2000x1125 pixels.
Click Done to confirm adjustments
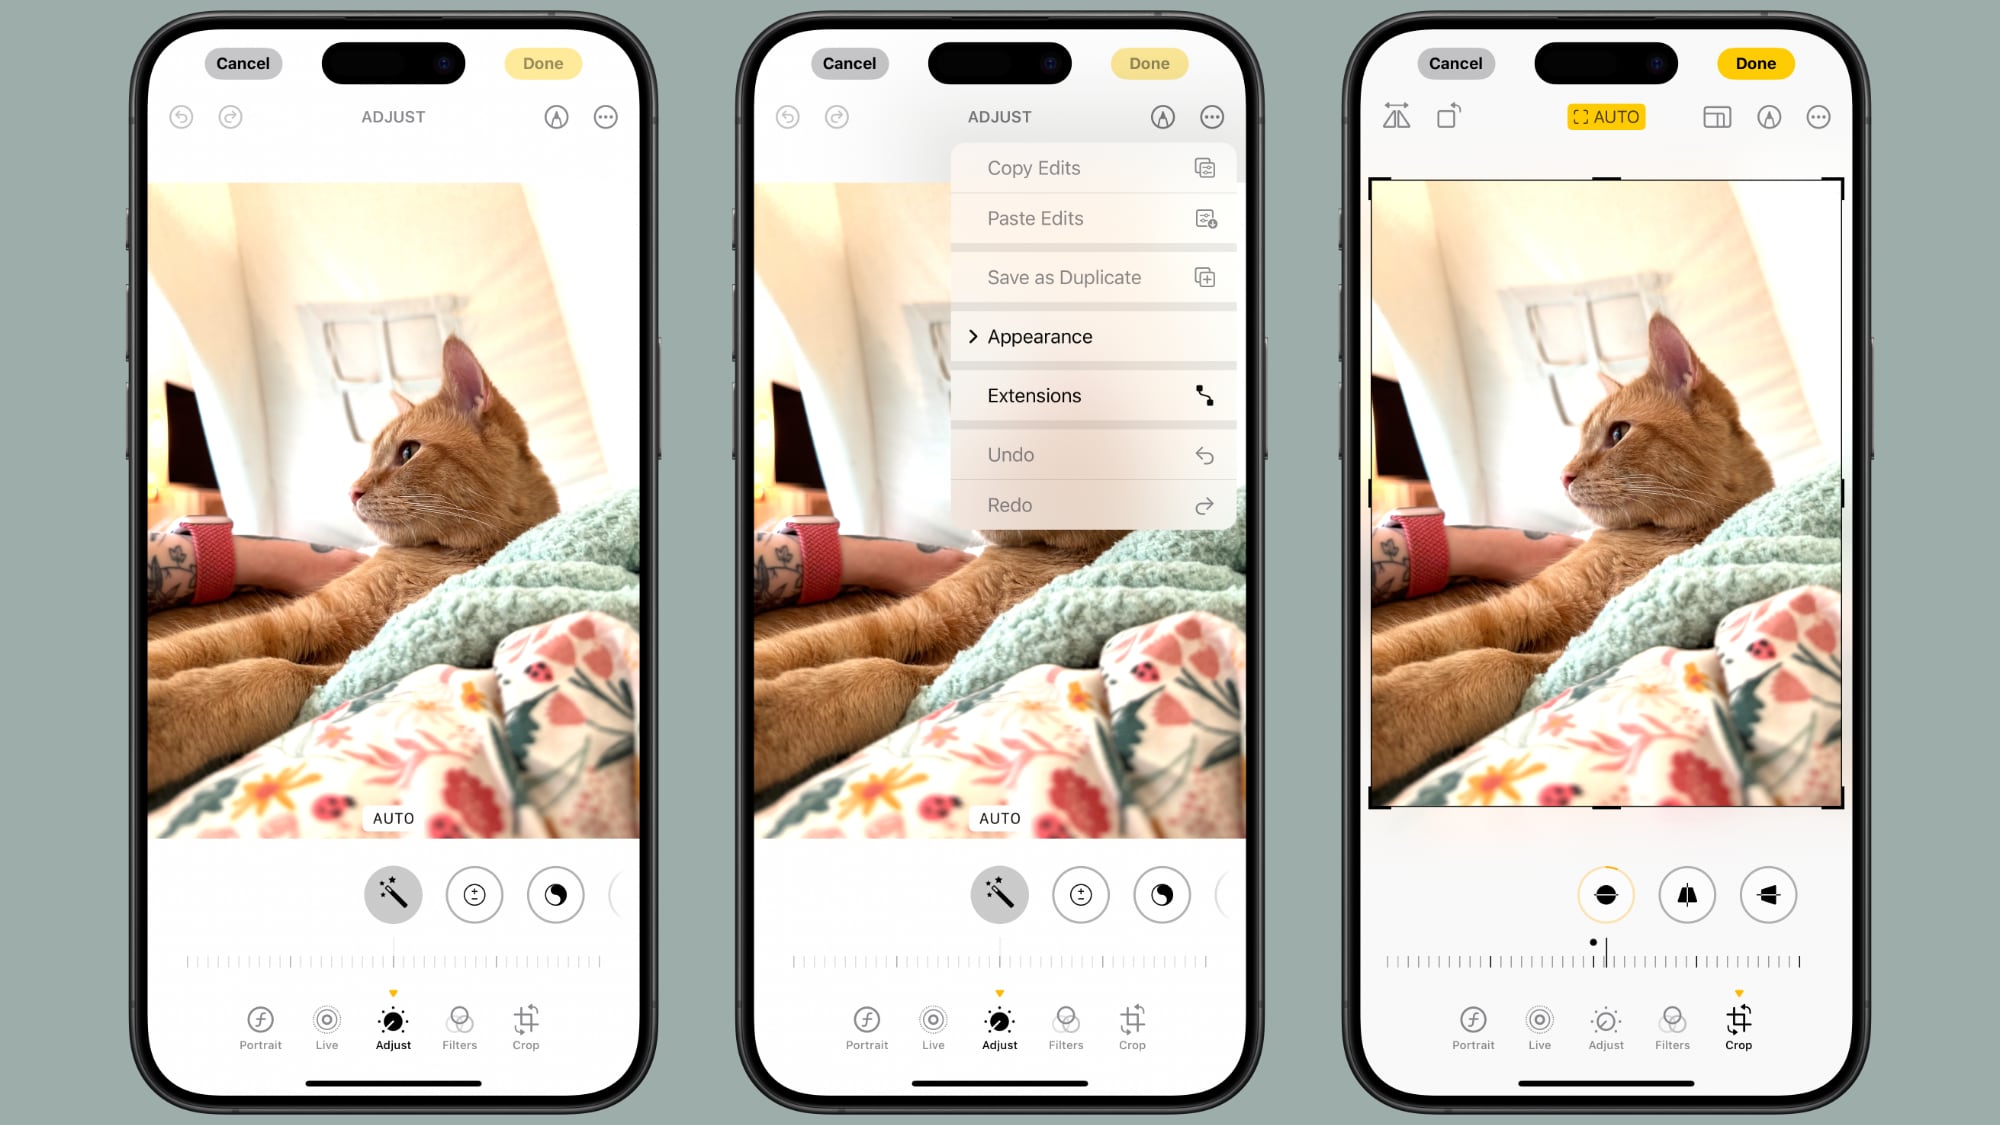tap(541, 63)
